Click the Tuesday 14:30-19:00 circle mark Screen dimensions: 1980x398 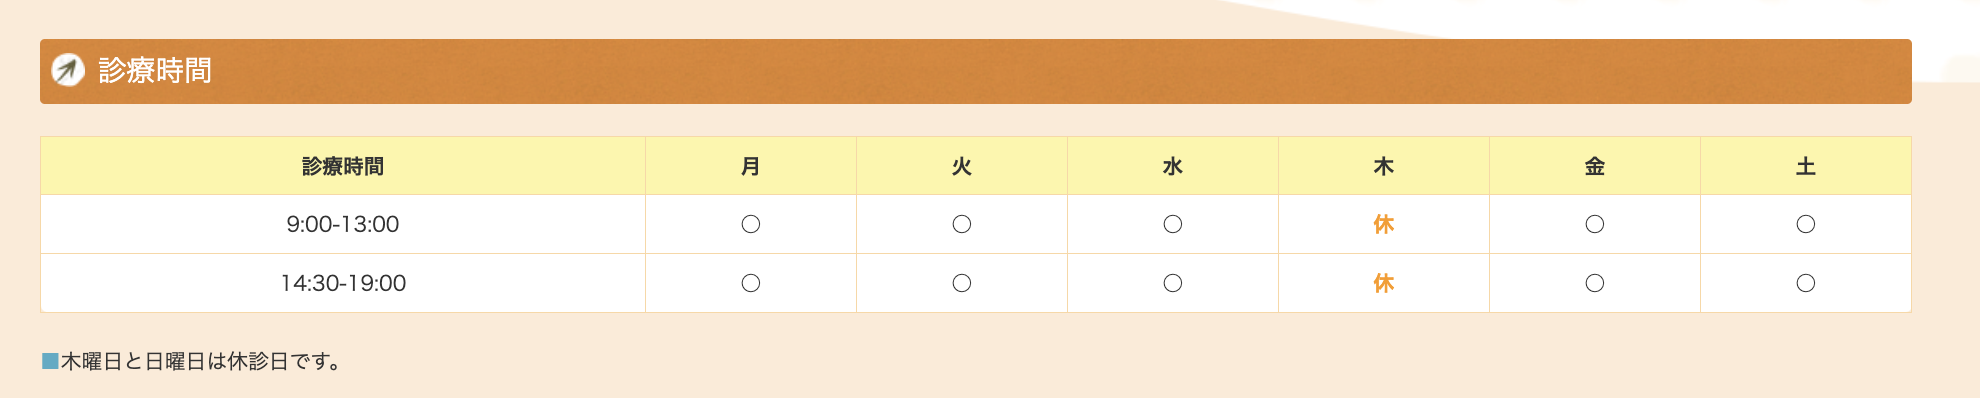(962, 283)
